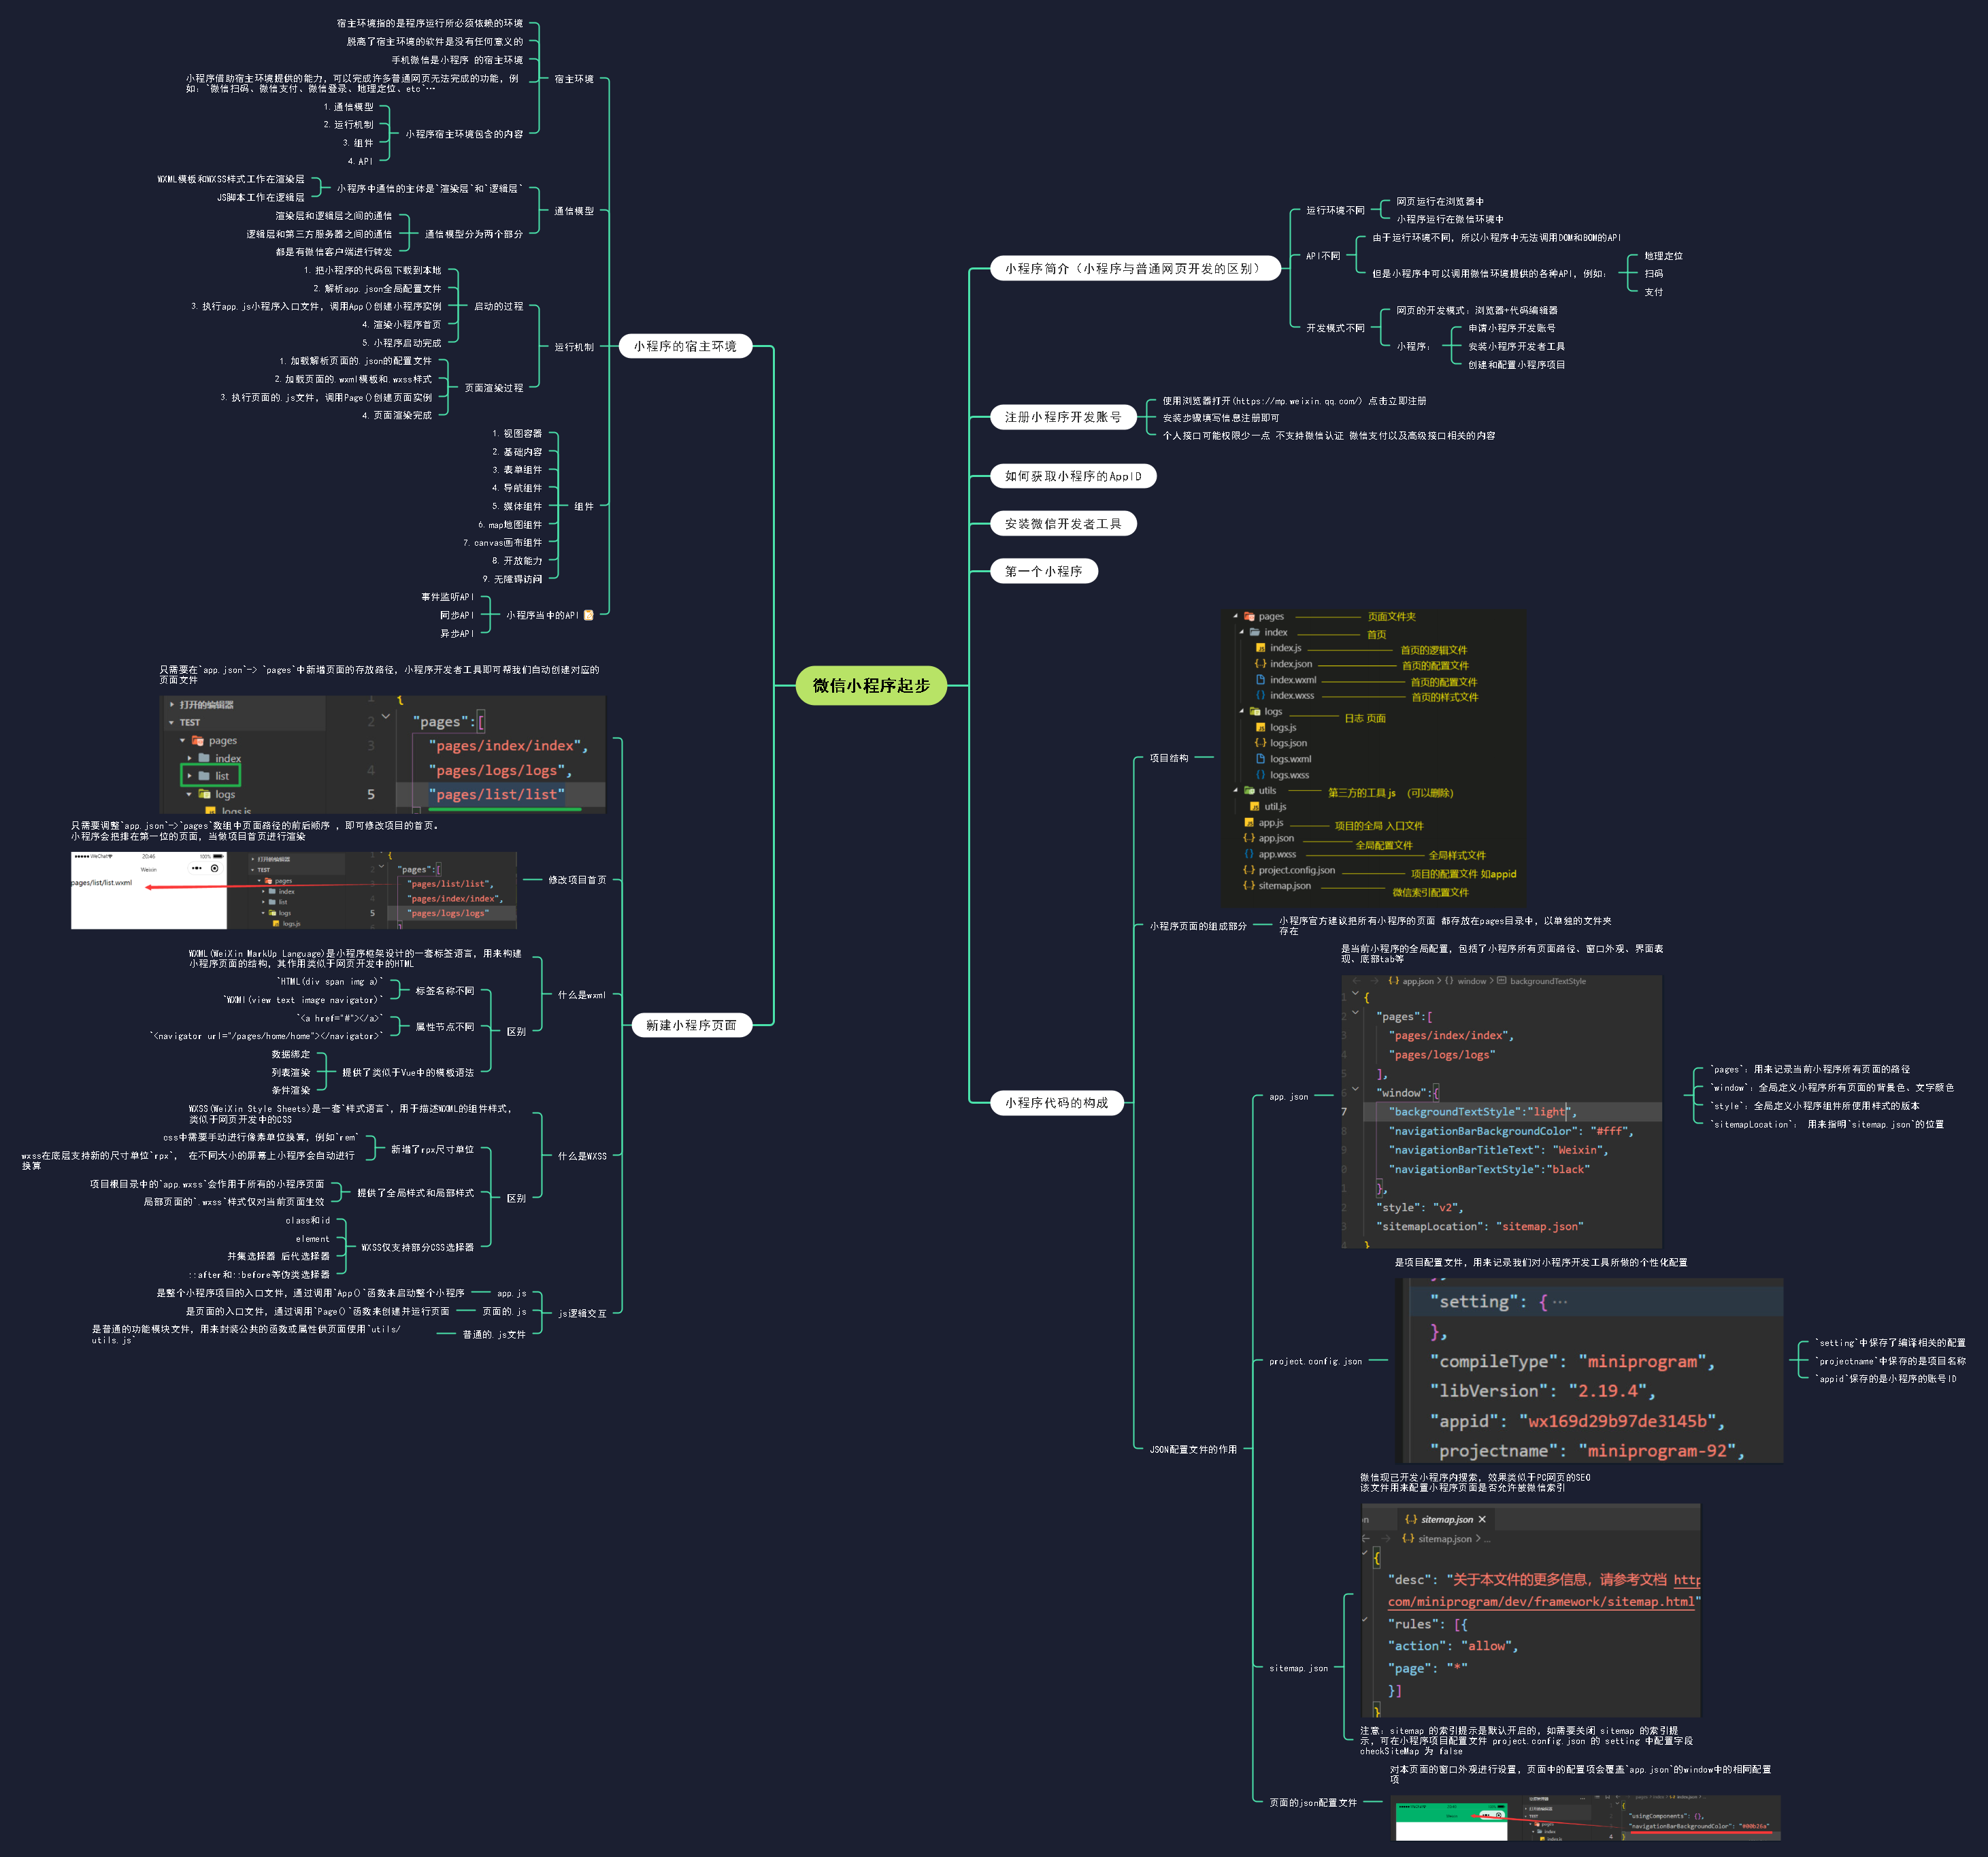Select the 如何获取小程序的AppID node
This screenshot has width=1988, height=1857.
[x=1073, y=476]
